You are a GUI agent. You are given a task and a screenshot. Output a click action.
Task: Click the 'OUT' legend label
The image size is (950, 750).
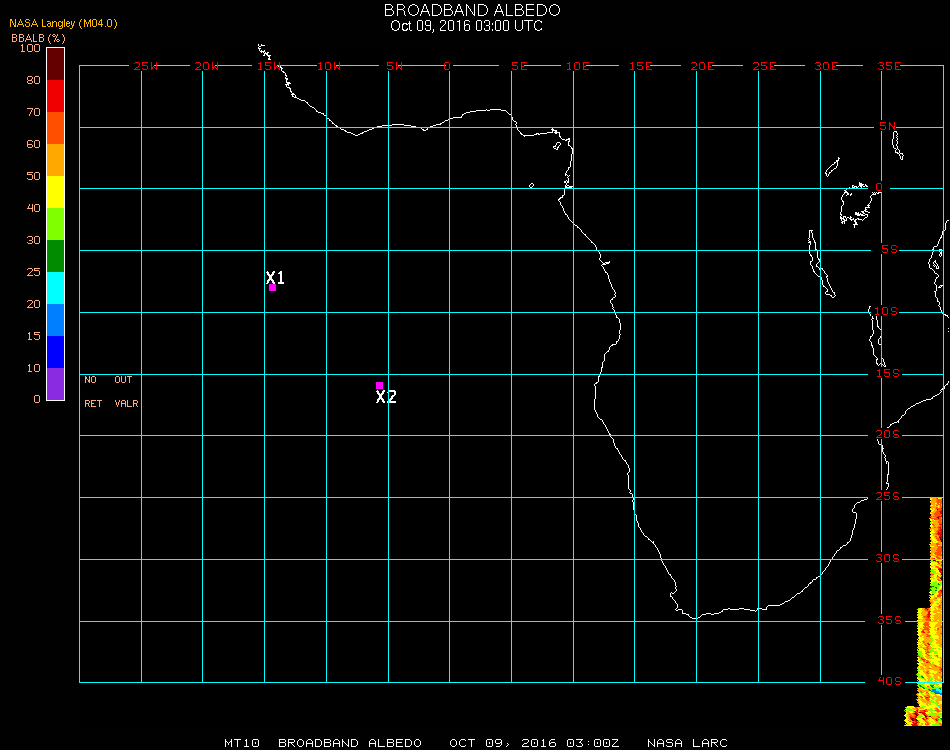click(123, 380)
